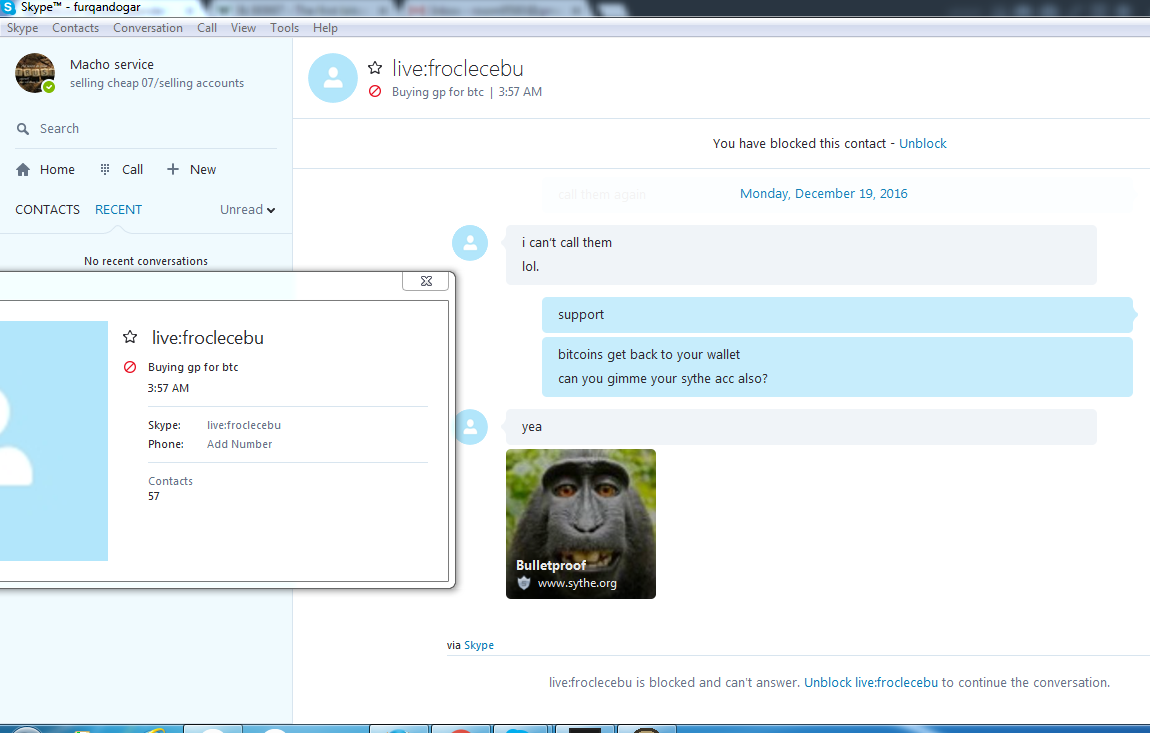Open the View menu
This screenshot has width=1150, height=733.
pyautogui.click(x=243, y=28)
